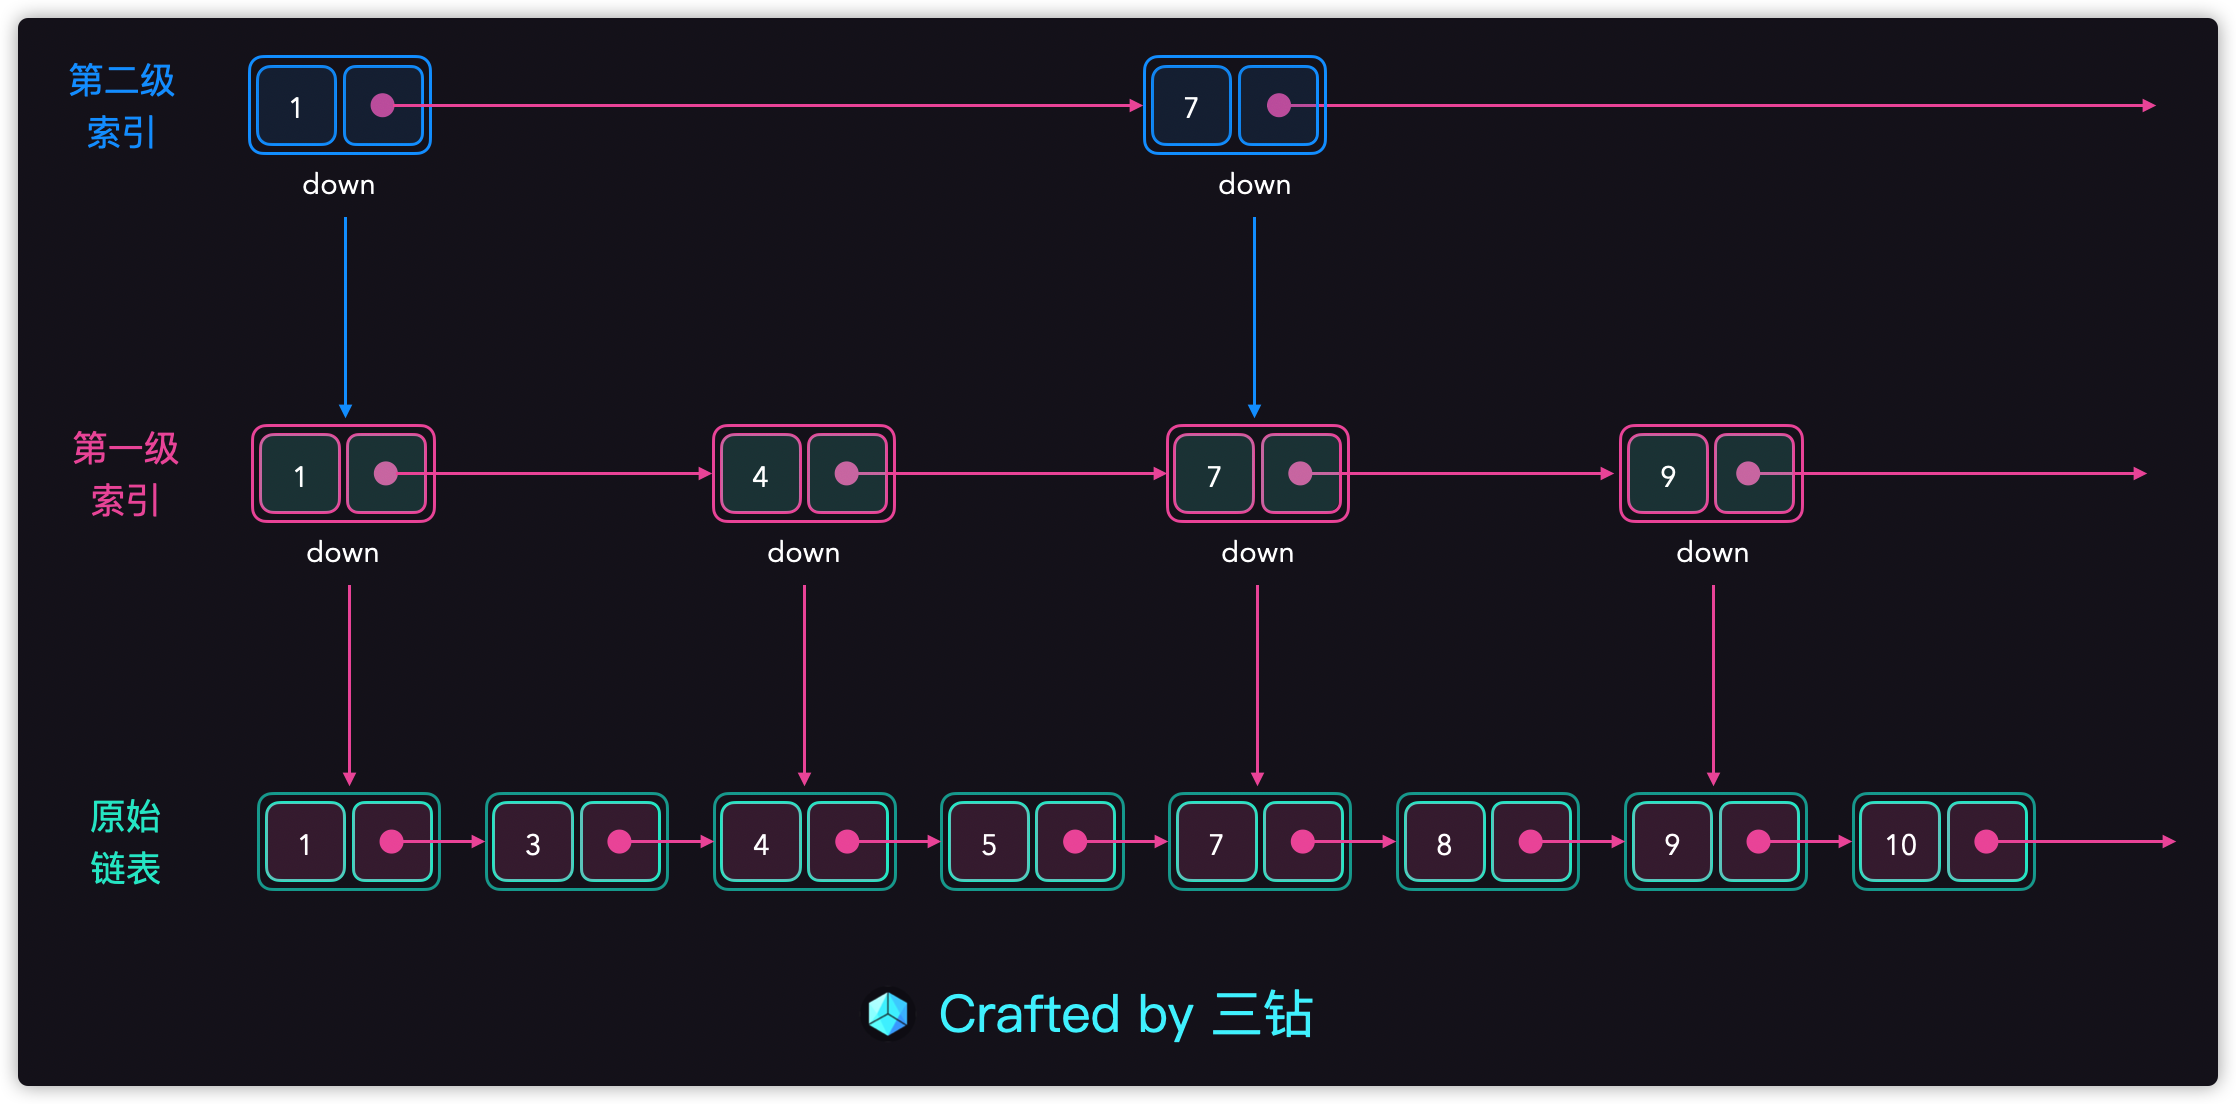
Task: Click the 第一级索引 label
Action: pos(125,474)
